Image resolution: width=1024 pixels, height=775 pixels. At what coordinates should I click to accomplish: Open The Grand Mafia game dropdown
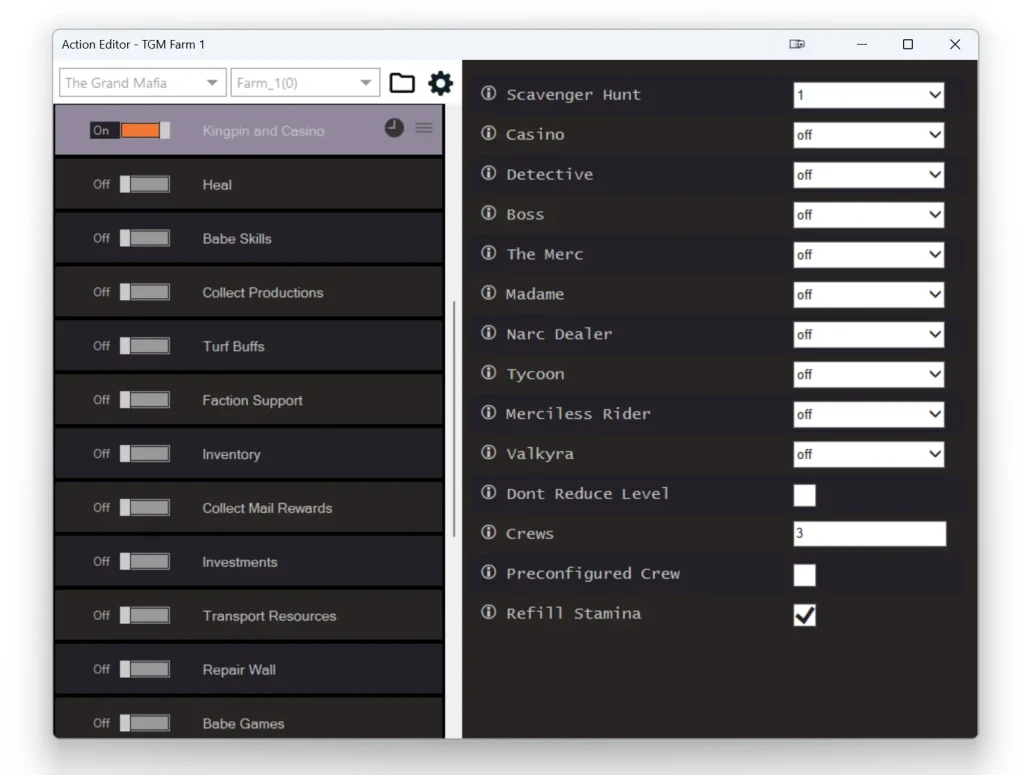tap(142, 83)
